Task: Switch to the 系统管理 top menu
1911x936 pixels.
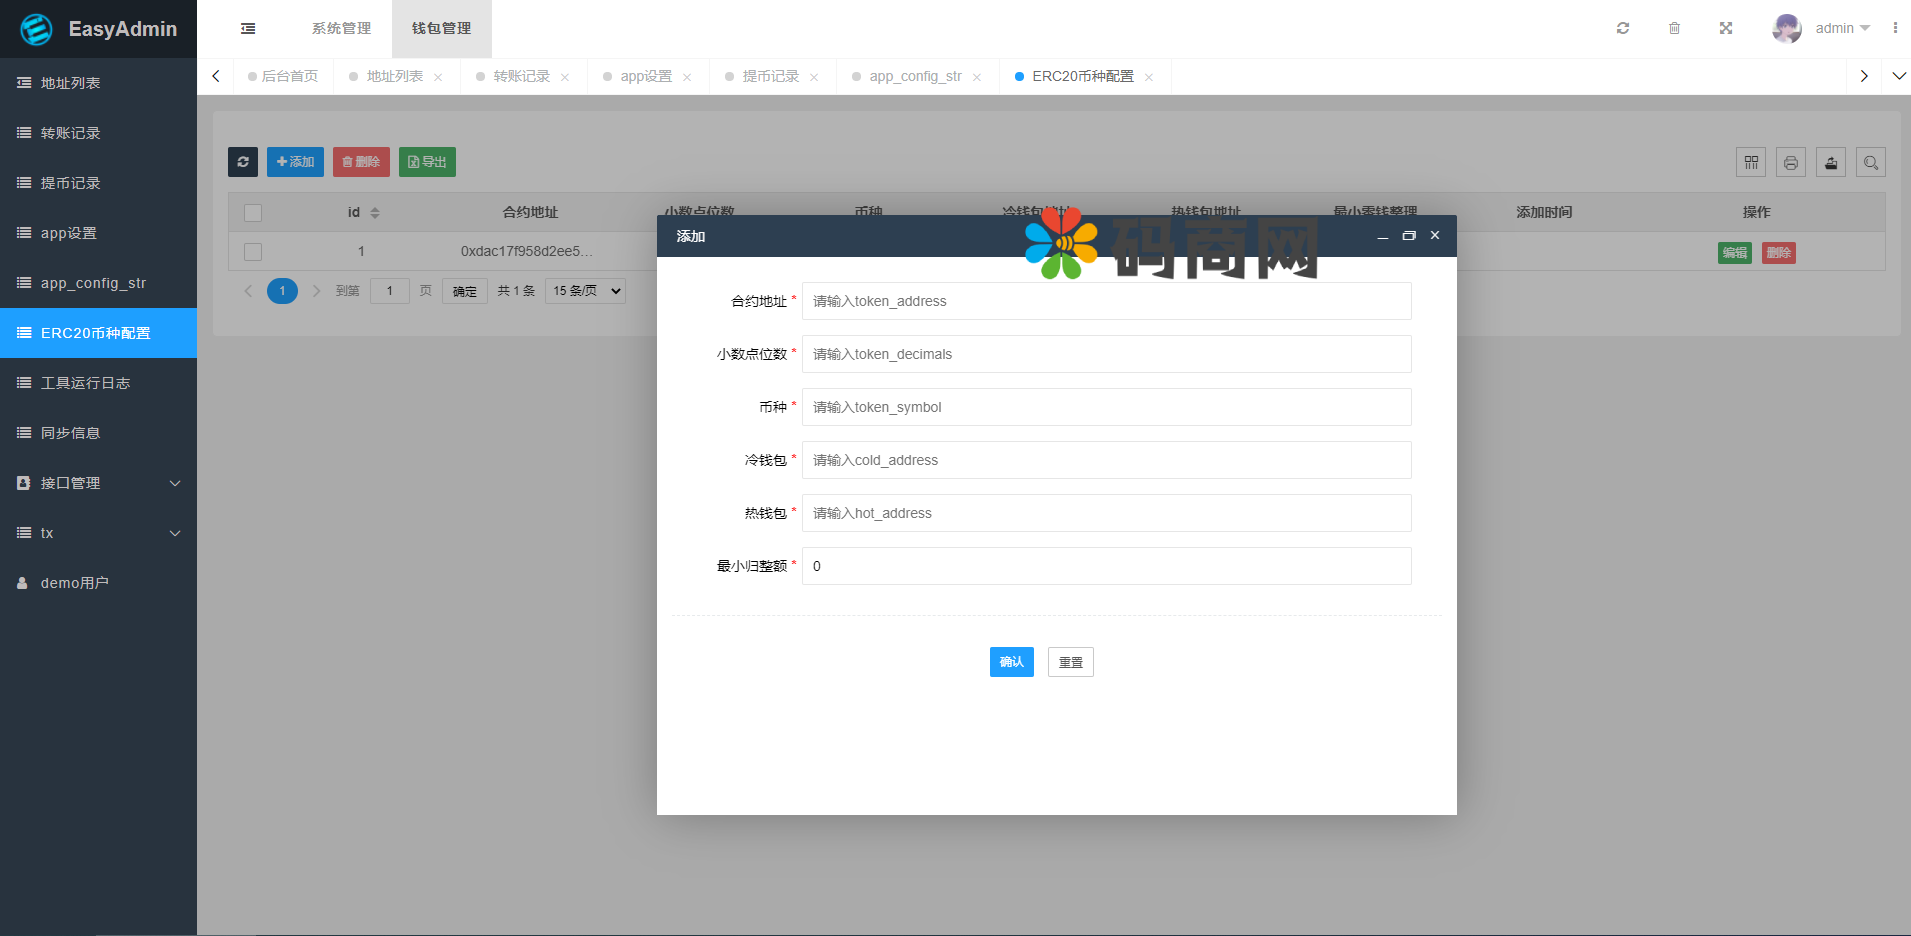Action: (x=341, y=29)
